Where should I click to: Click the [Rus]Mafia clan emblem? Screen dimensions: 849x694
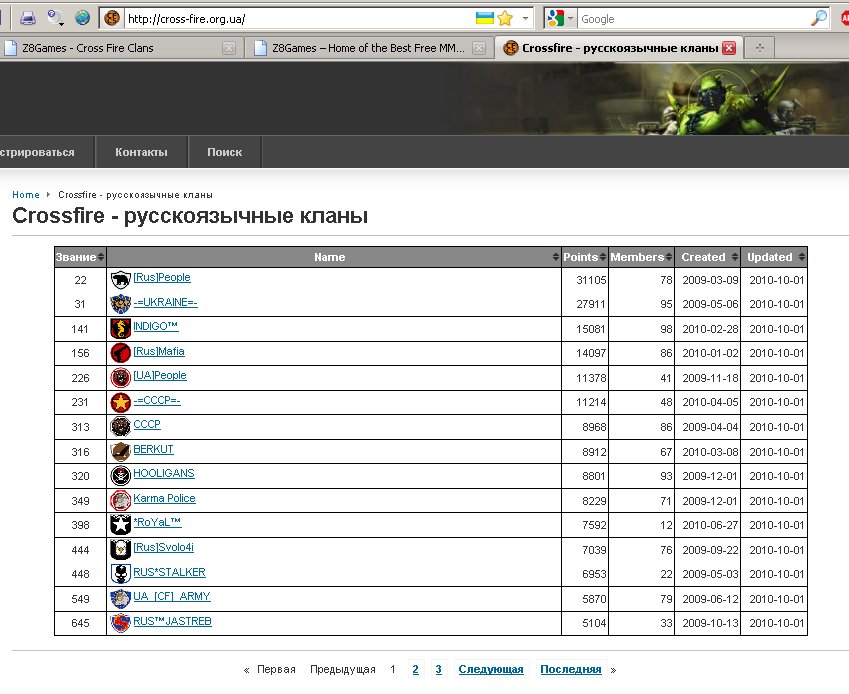(120, 353)
